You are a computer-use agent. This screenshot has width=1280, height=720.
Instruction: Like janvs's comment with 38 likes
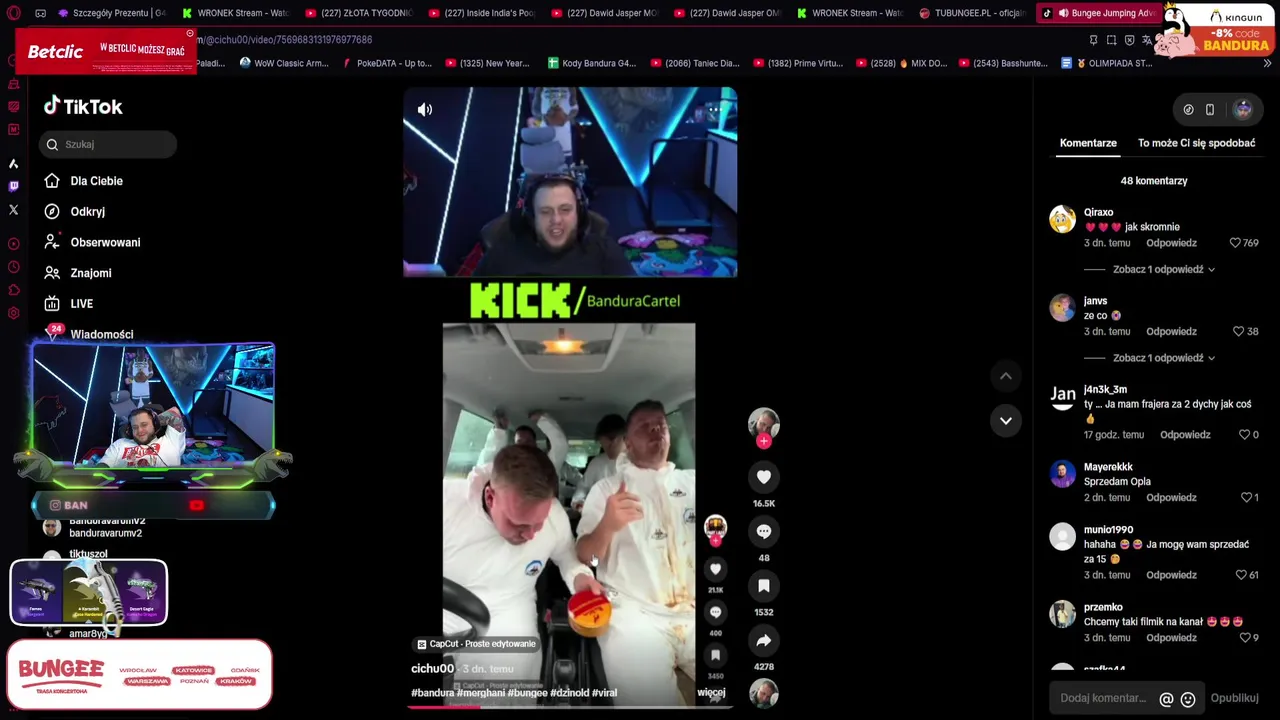[1238, 331]
